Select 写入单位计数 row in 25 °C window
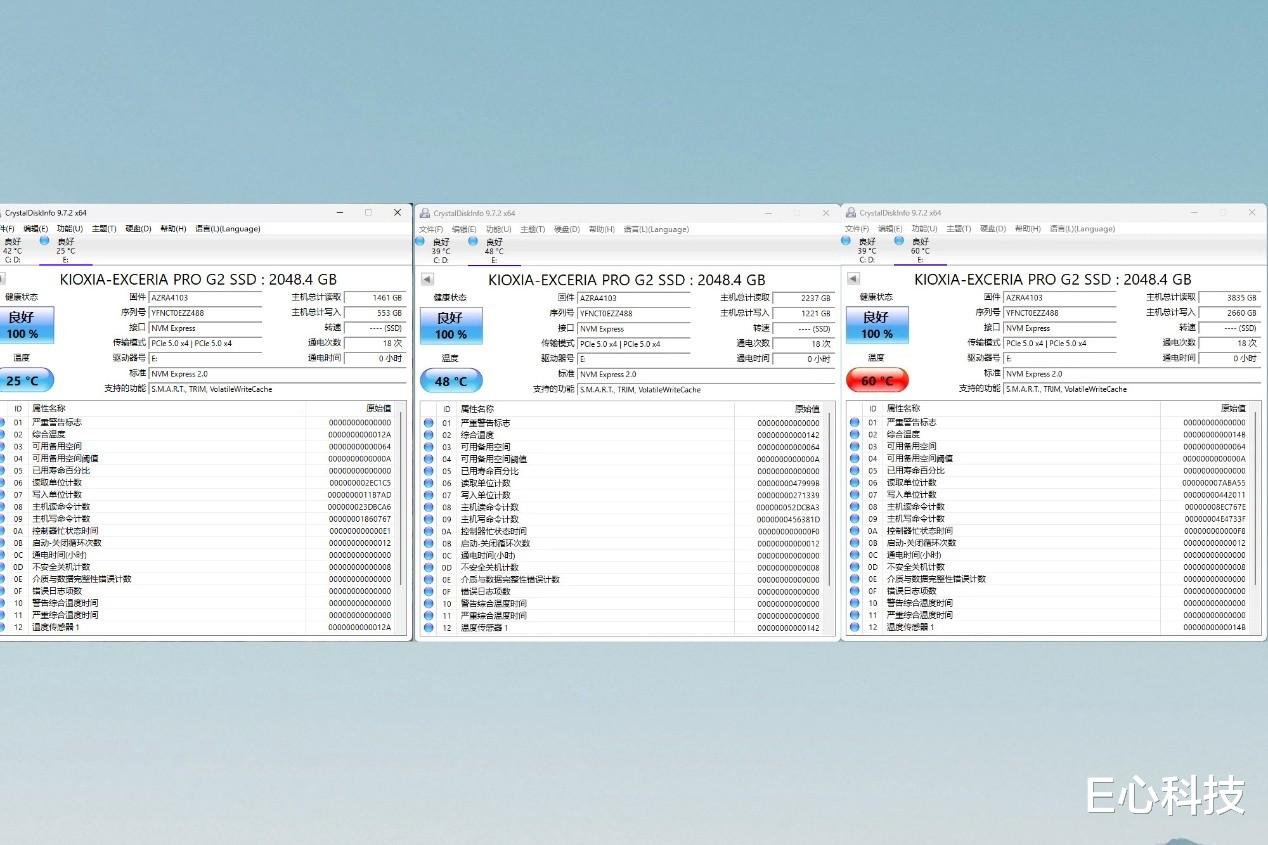The height and width of the screenshot is (845, 1268). point(198,494)
